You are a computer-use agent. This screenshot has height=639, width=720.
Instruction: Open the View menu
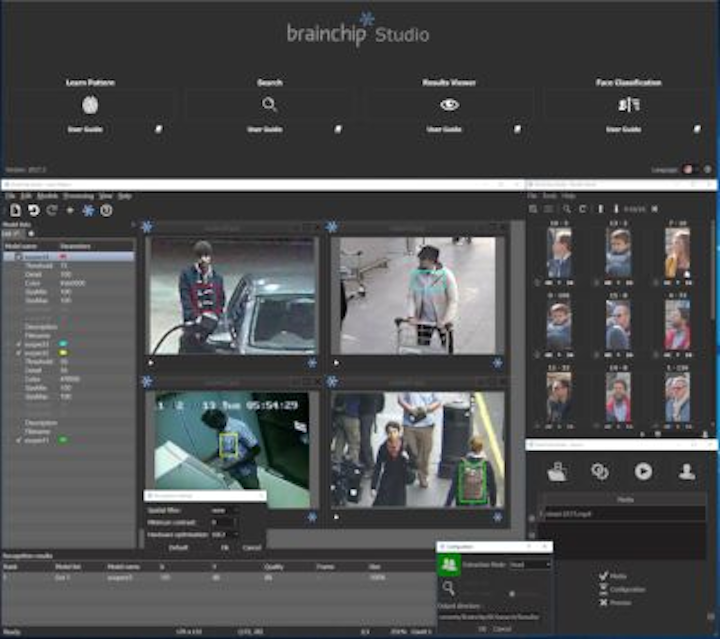(x=106, y=196)
